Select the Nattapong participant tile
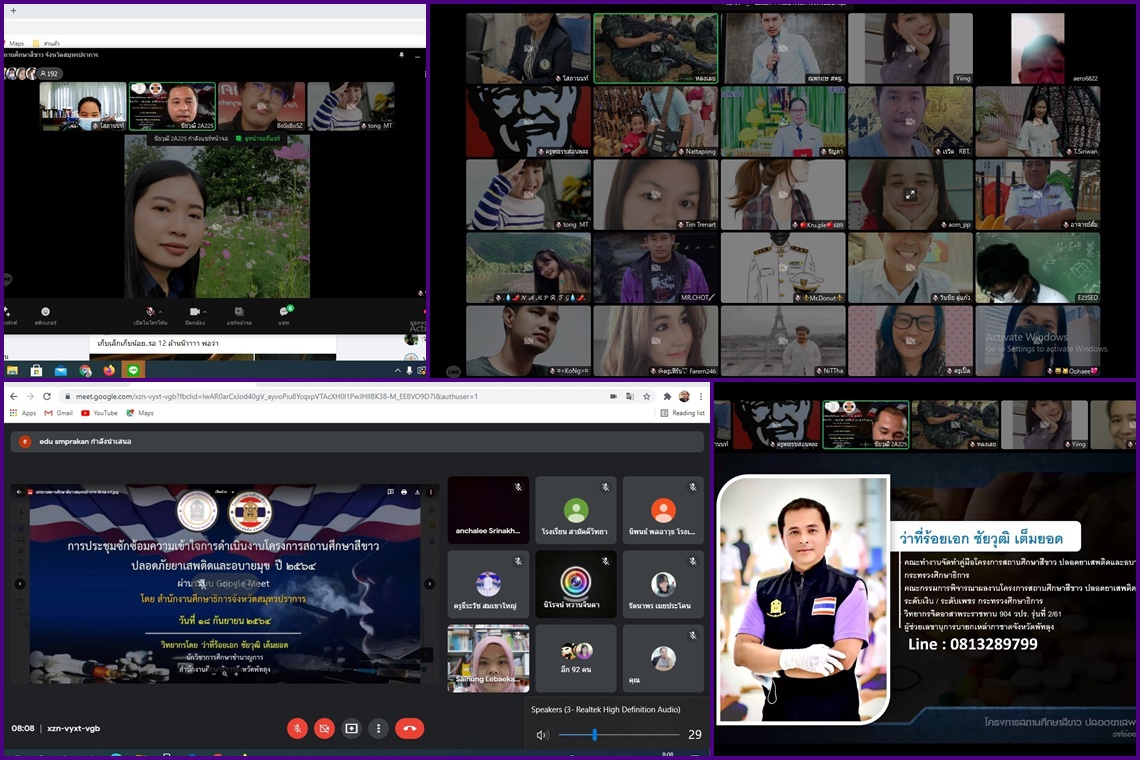Image resolution: width=1140 pixels, height=760 pixels. 655,121
